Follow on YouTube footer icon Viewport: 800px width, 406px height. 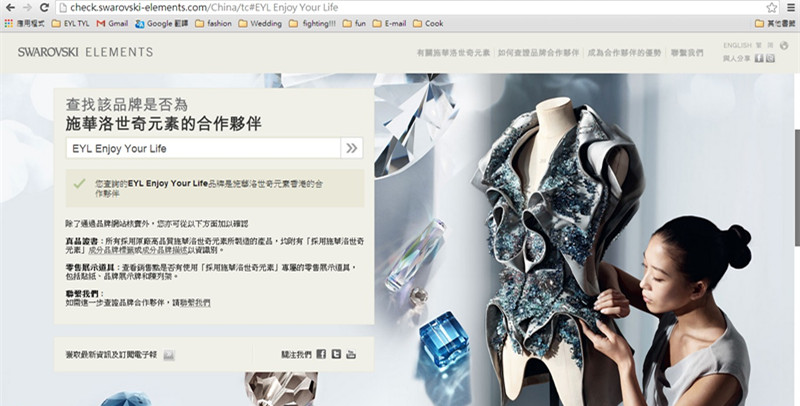pos(351,354)
